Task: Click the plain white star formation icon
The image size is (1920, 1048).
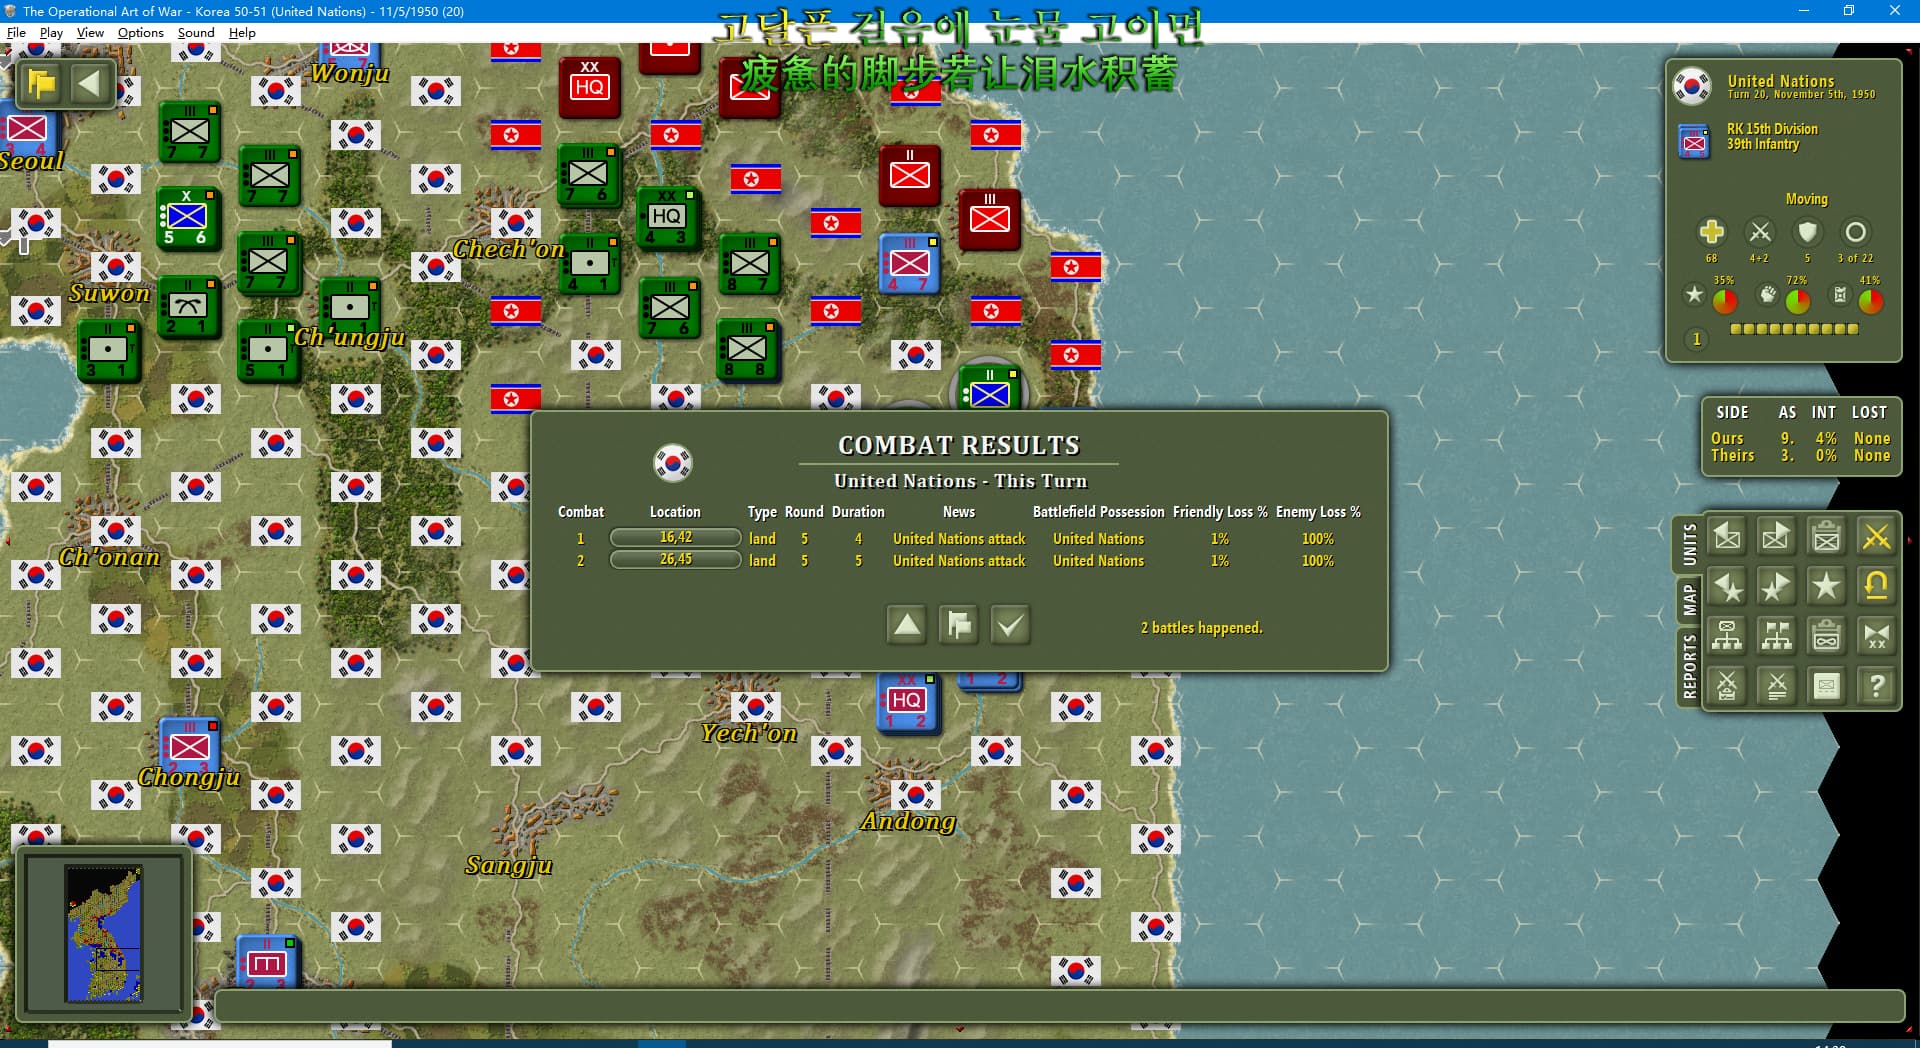Action: [1827, 587]
